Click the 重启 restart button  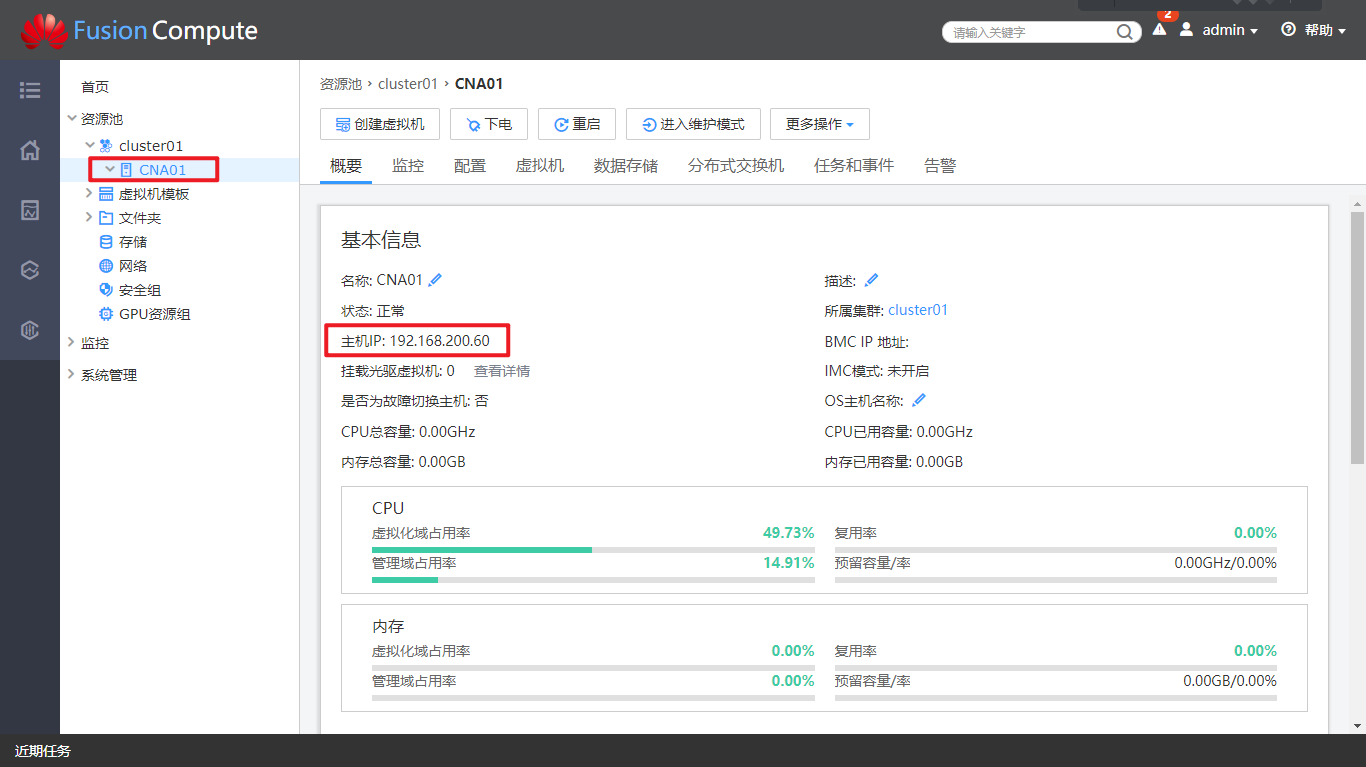click(577, 124)
